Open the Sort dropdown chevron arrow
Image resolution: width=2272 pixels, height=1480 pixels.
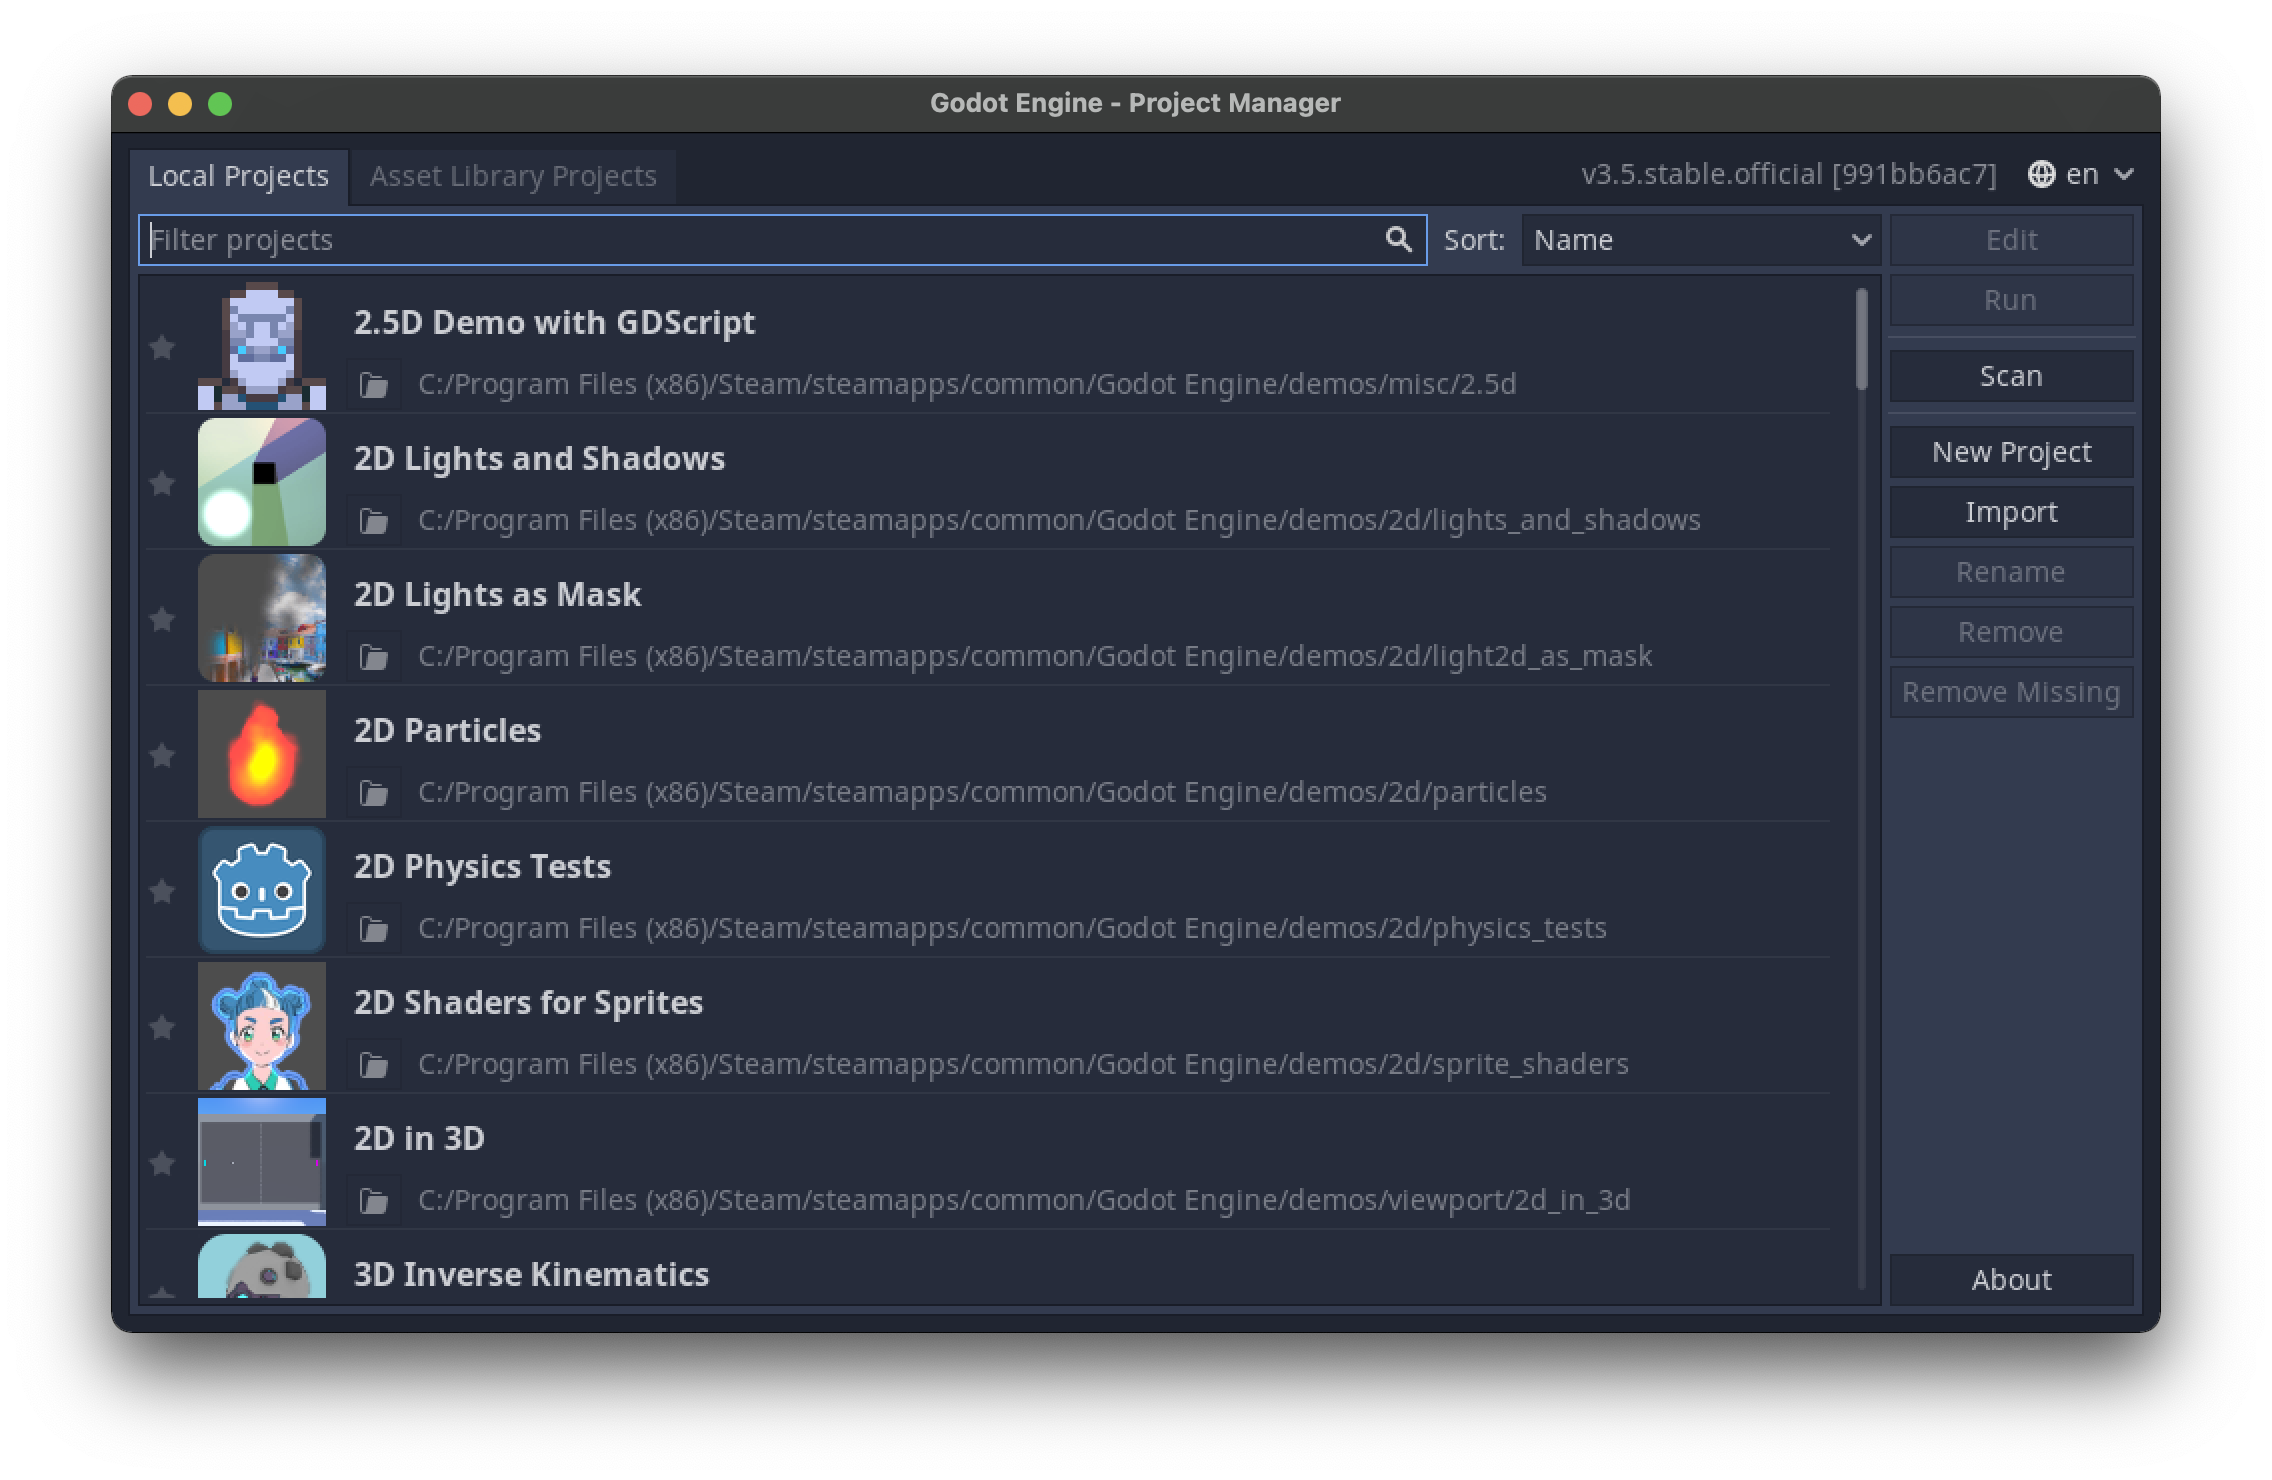(x=1860, y=239)
